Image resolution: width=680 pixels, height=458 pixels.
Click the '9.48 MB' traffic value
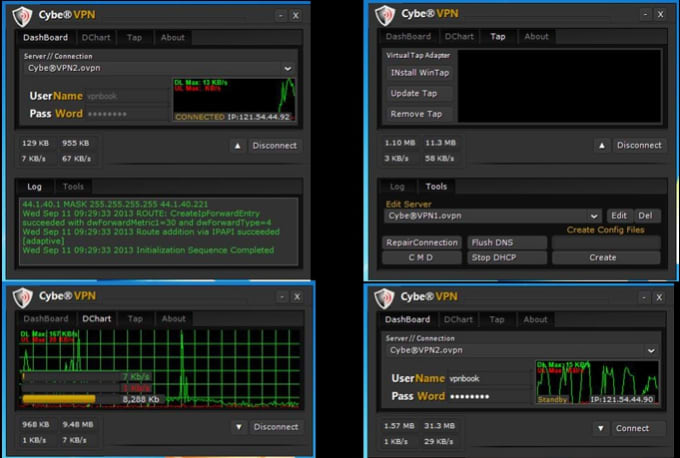pos(78,425)
